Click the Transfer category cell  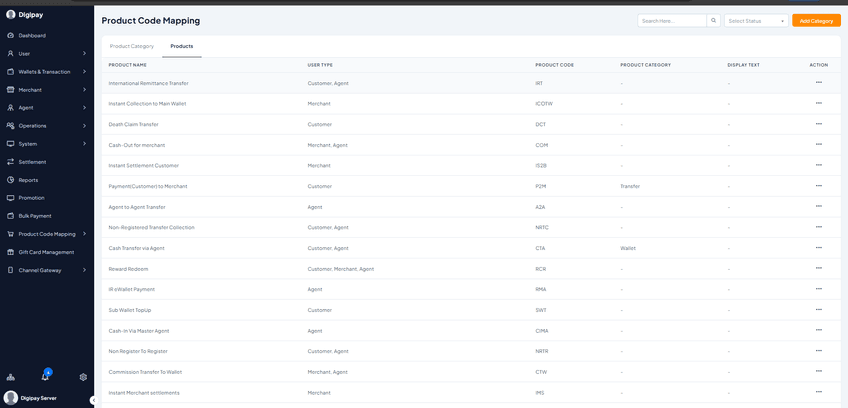coord(630,186)
